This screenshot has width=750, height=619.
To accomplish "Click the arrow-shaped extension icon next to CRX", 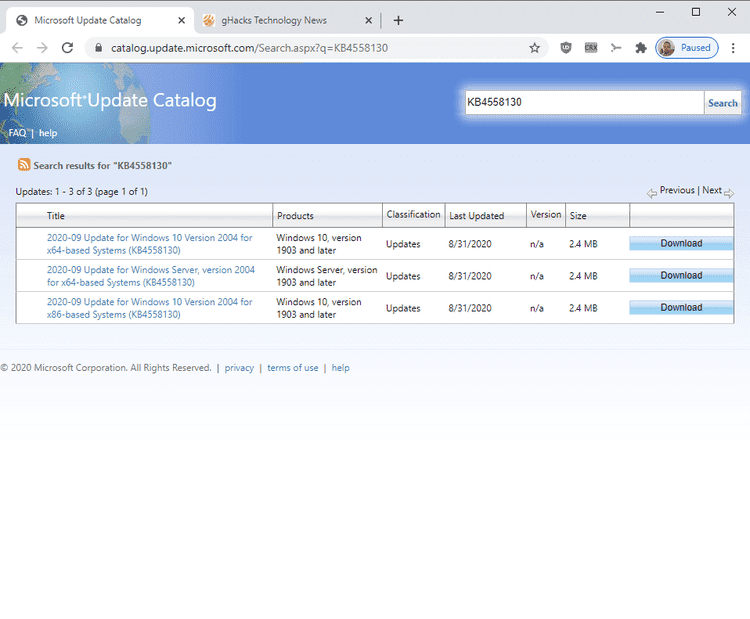I will click(x=616, y=48).
